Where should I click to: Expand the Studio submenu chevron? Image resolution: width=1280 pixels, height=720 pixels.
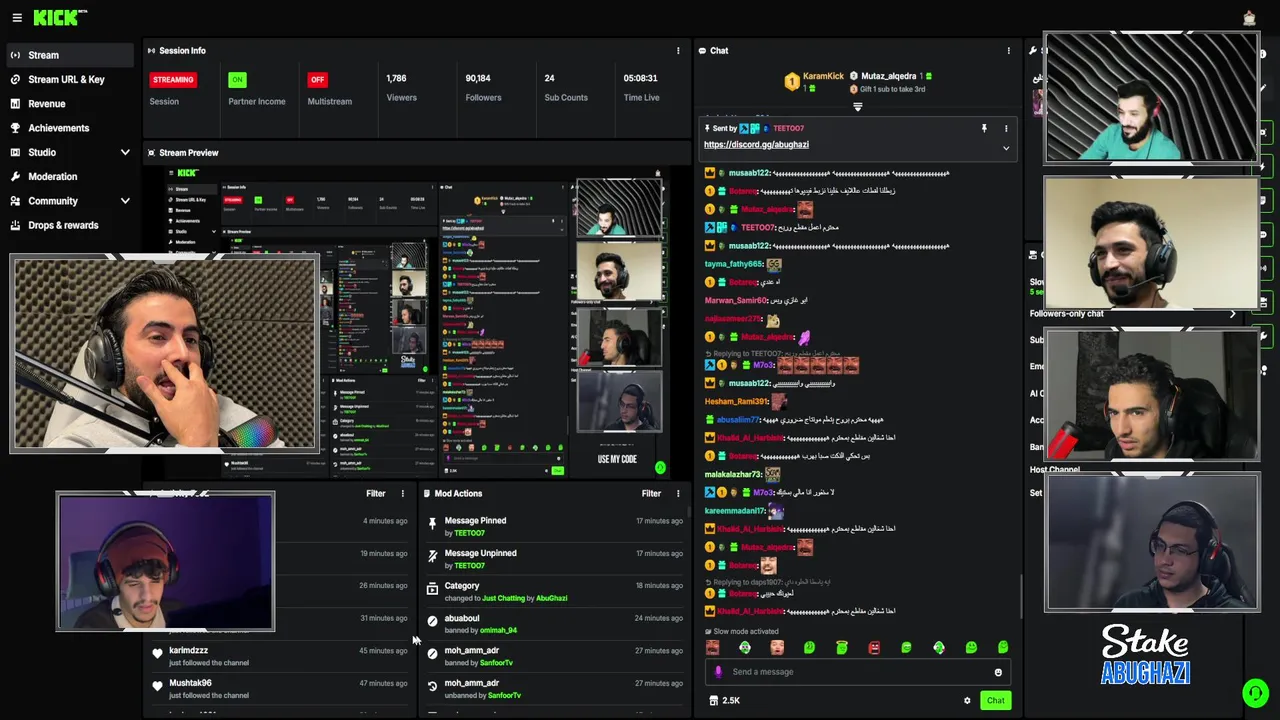[125, 152]
